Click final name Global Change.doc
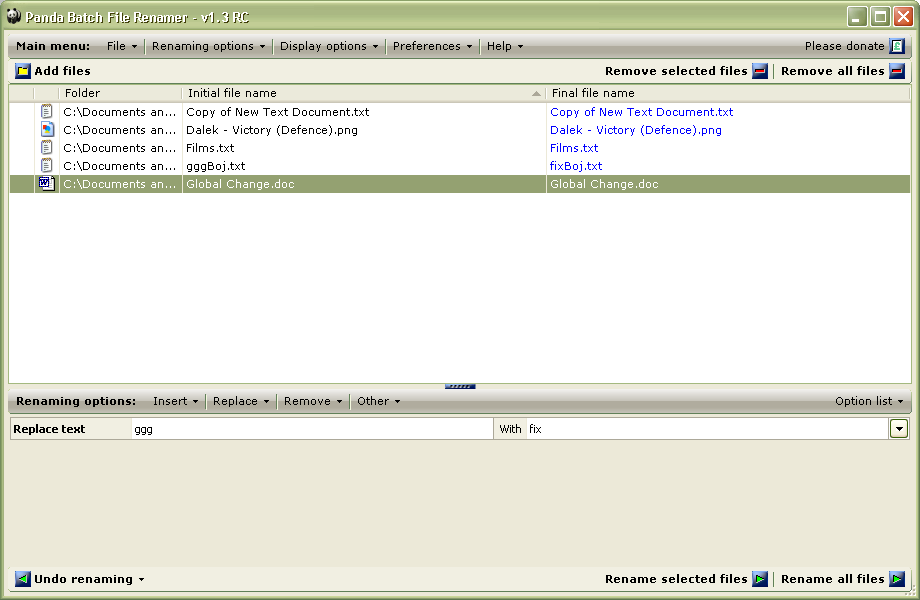Screen dimensions: 920x600 click(x=604, y=184)
